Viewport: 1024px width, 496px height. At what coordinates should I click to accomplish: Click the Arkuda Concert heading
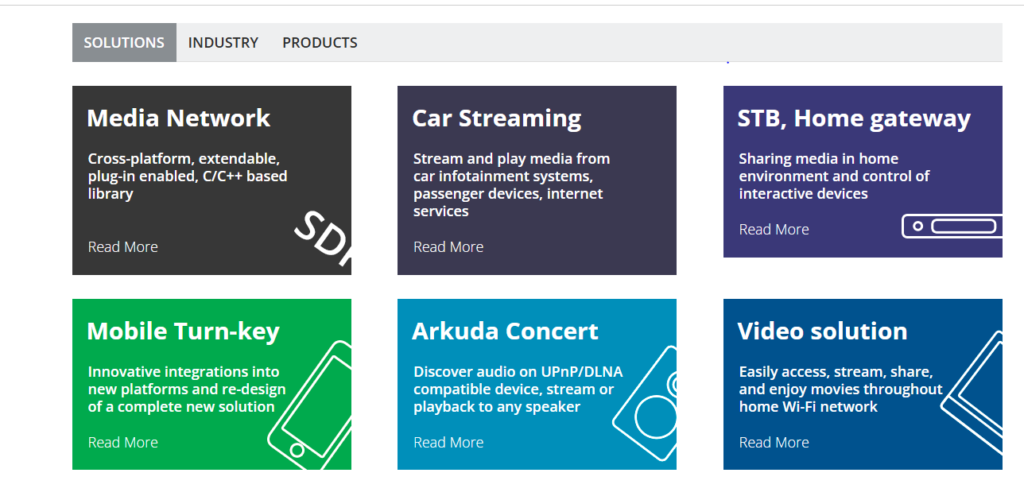point(505,331)
